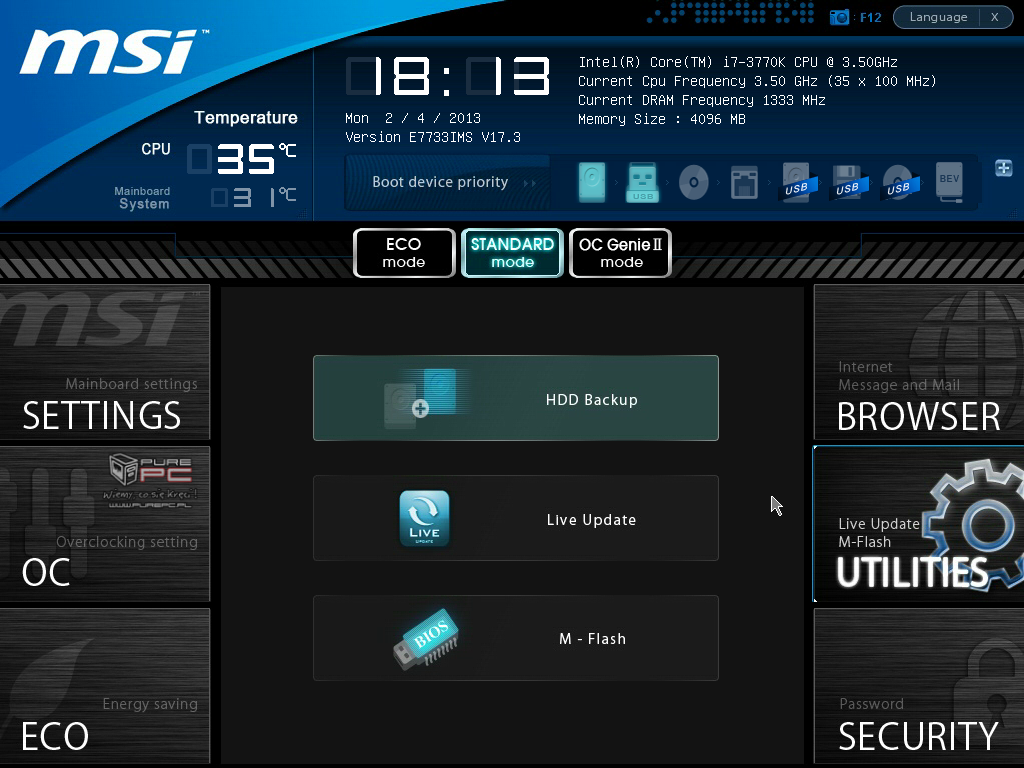Viewport: 1024px width, 768px height.
Task: Click the Version E7733IMS V17.3 text
Action: coord(433,137)
